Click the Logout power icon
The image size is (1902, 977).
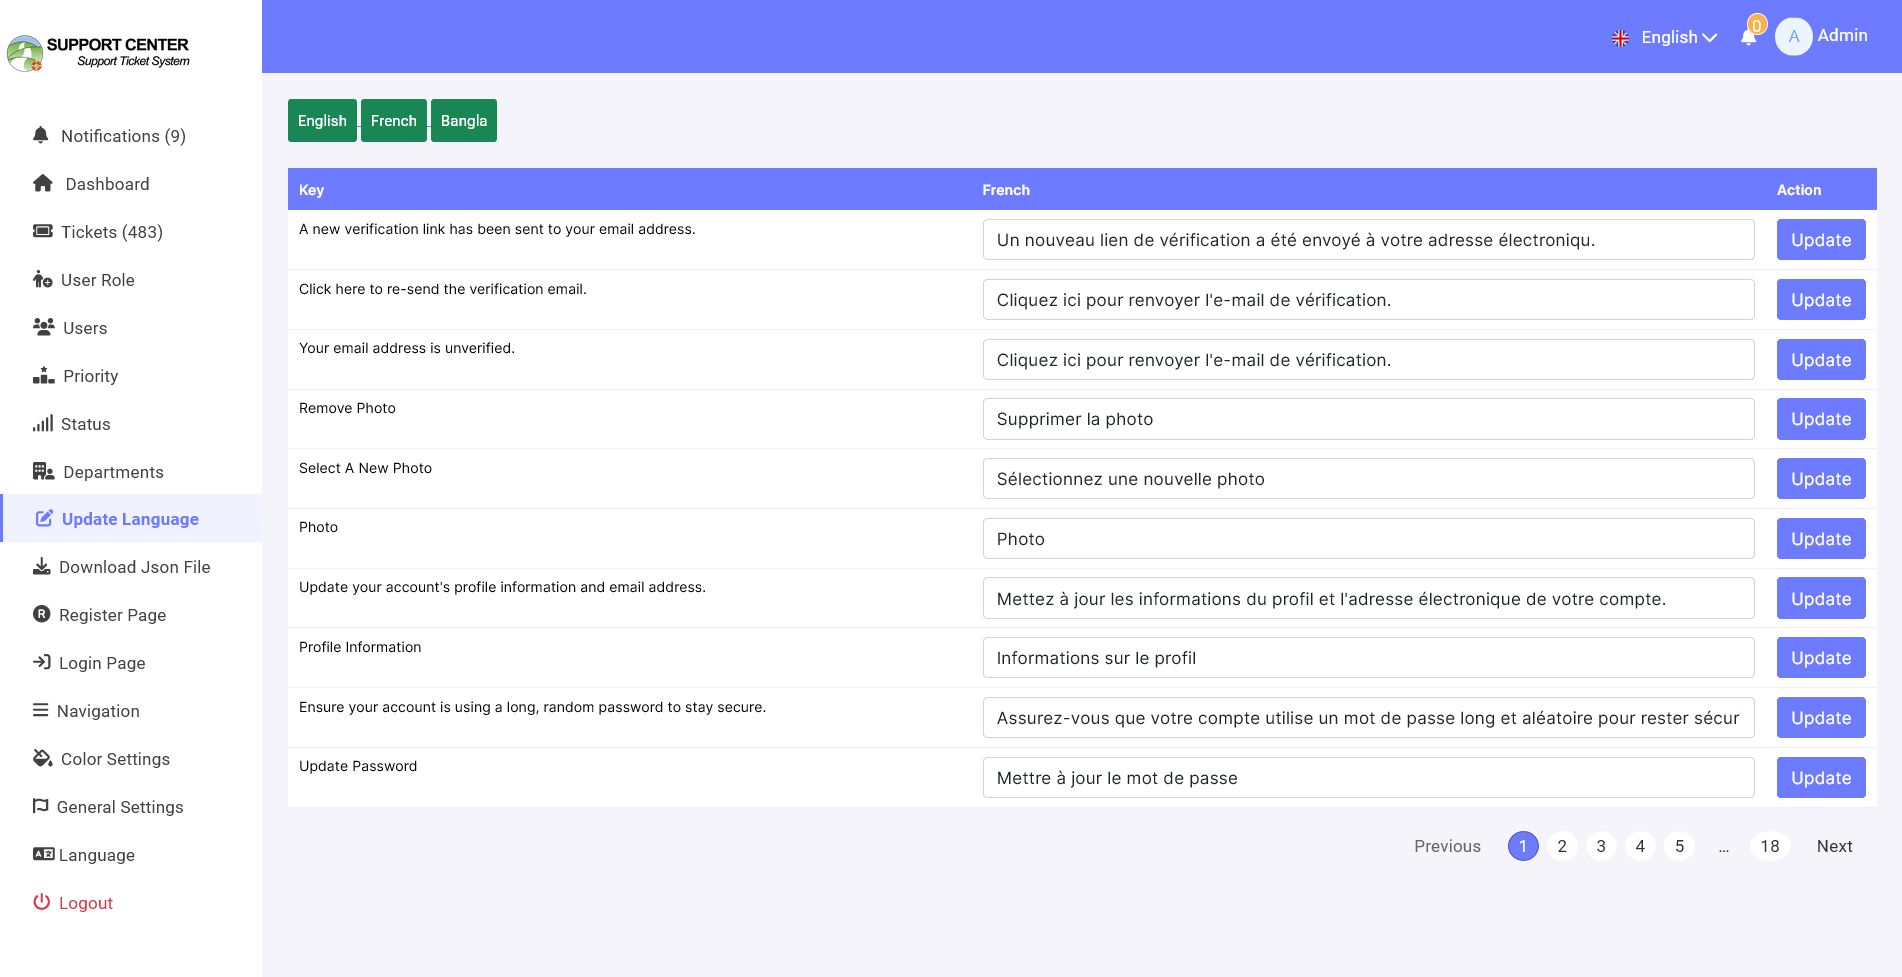pos(41,903)
